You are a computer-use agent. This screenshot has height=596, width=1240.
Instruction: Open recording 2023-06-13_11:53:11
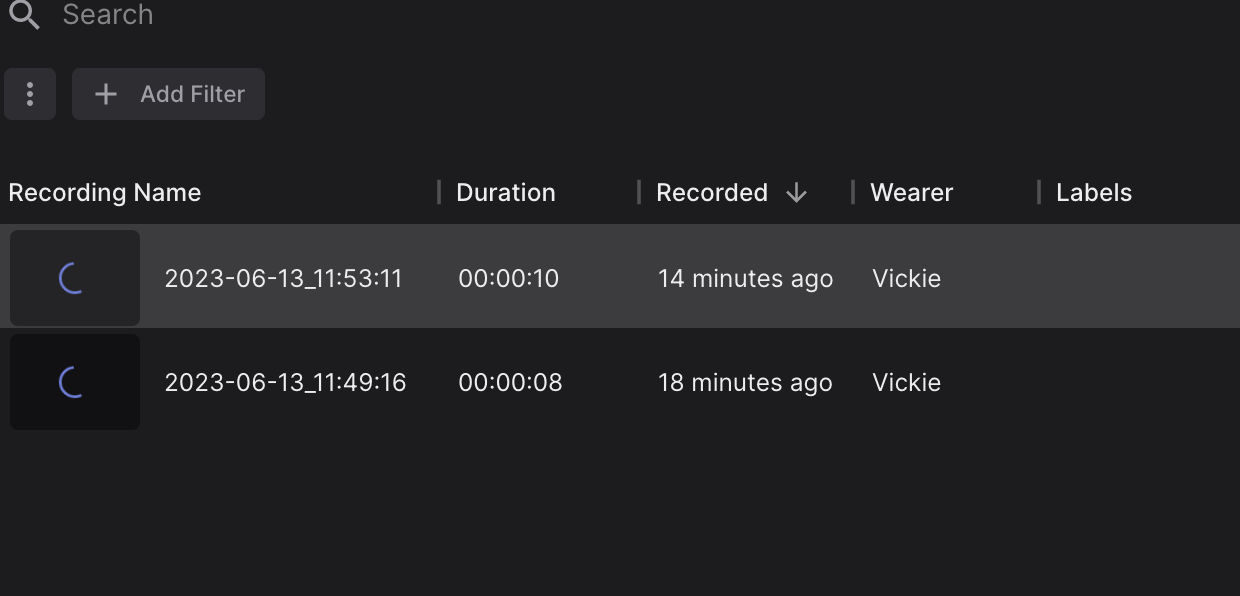coord(283,278)
